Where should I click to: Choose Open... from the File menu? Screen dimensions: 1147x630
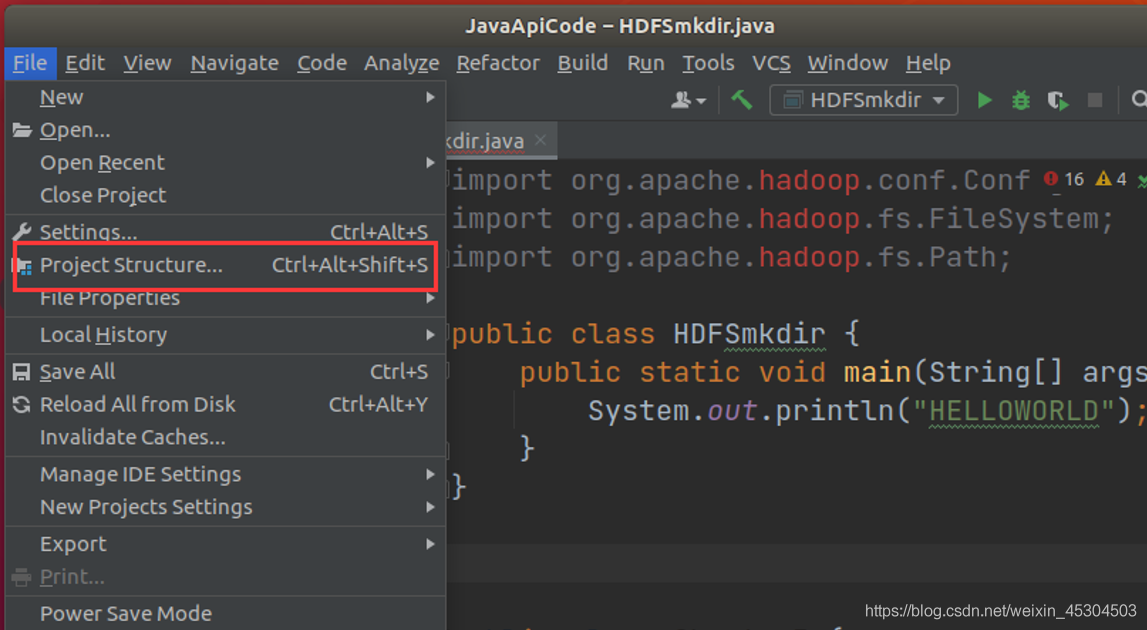225,130
